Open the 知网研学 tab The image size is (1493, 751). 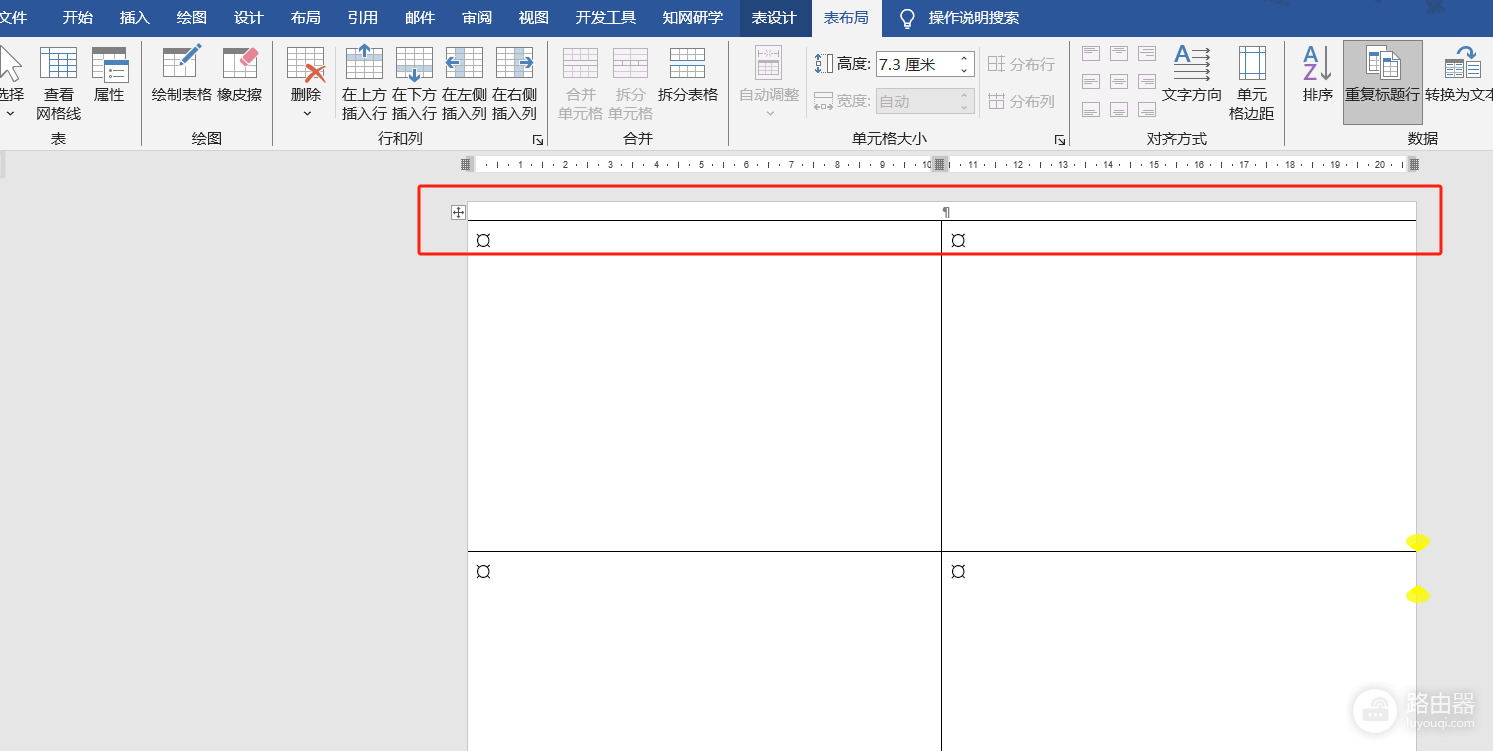[x=692, y=18]
